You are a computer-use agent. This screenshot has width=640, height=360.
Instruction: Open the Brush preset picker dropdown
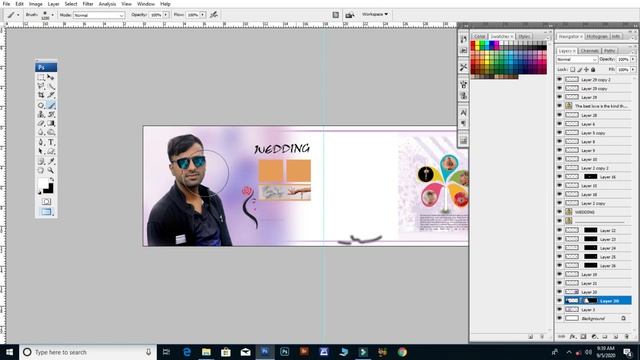tap(52, 15)
